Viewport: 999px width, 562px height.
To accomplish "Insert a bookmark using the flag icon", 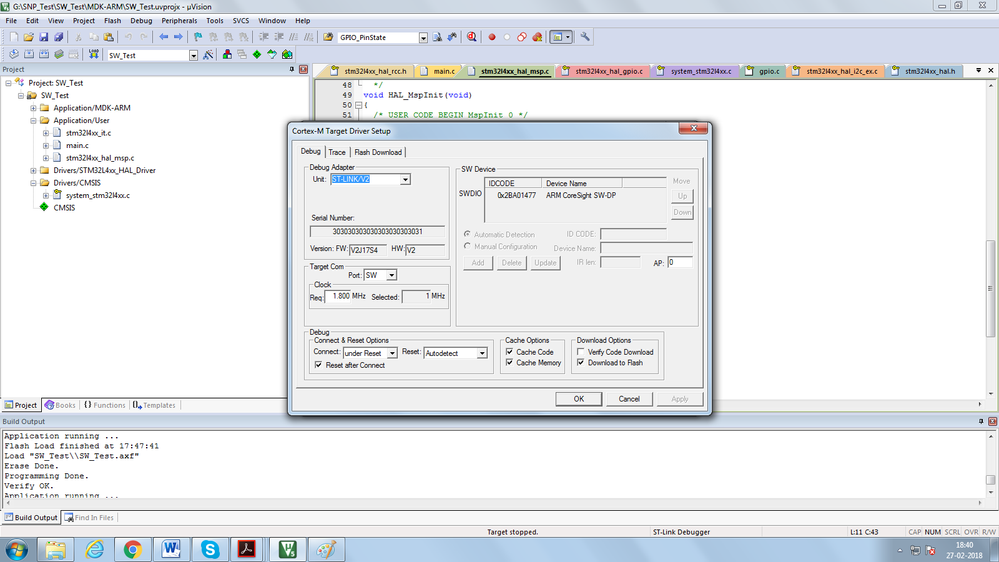I will point(198,38).
